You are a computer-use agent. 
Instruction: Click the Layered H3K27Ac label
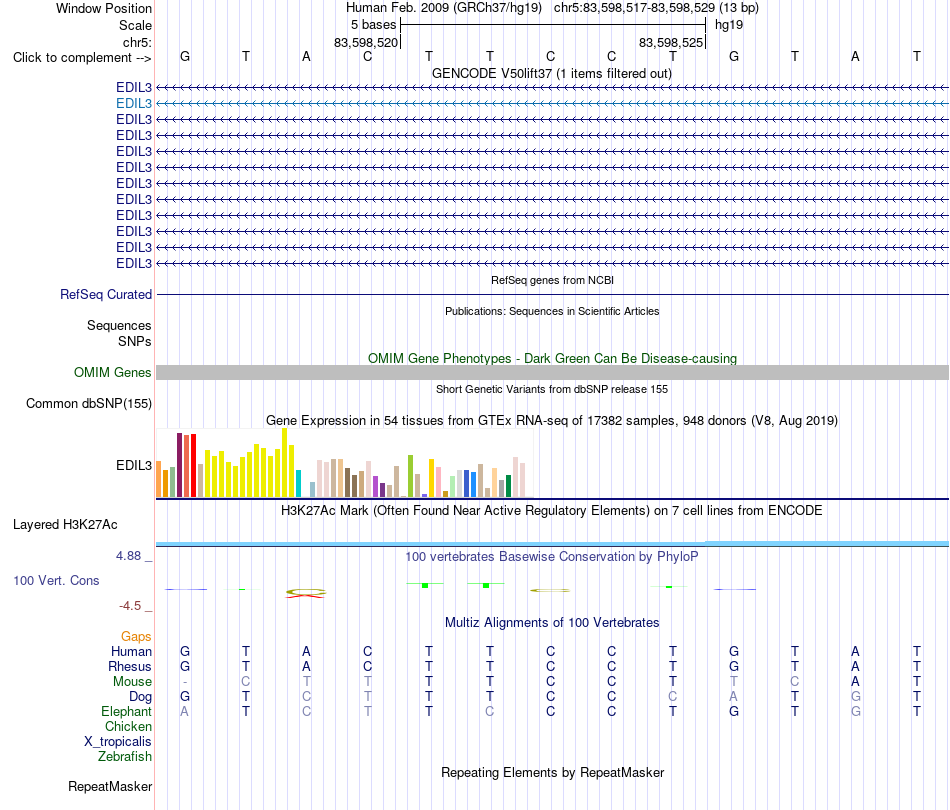point(65,525)
